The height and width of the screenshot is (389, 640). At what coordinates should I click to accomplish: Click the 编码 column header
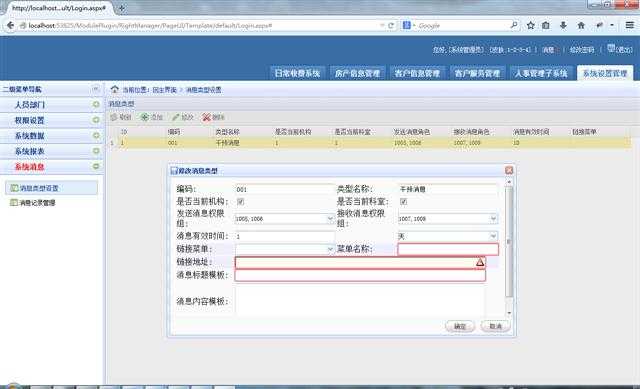[174, 132]
